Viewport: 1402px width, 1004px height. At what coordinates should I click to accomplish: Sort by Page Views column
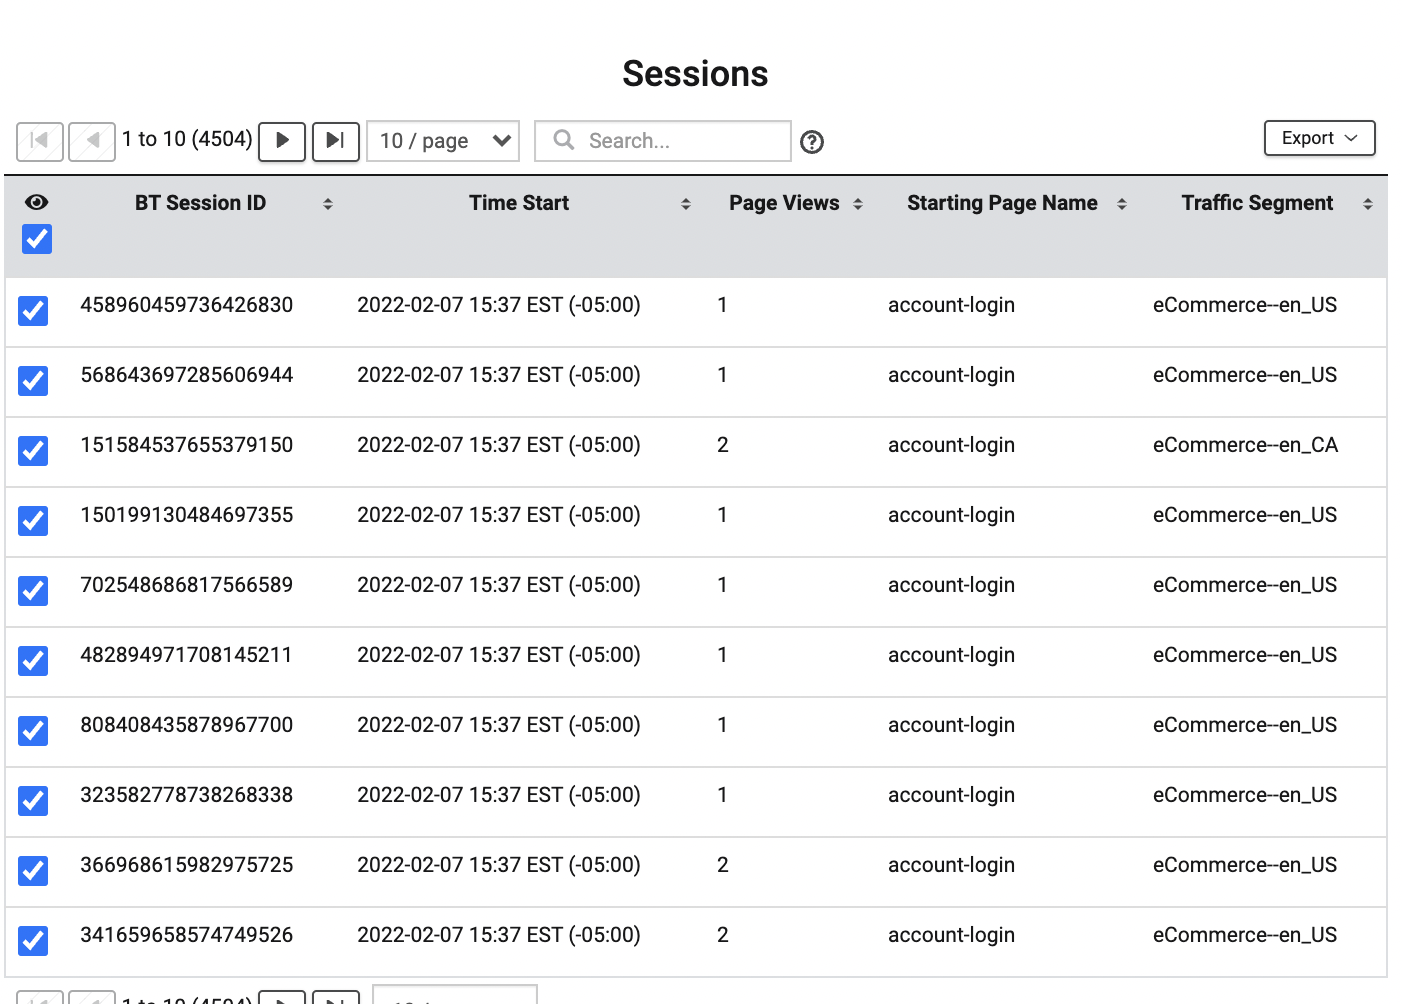point(857,204)
